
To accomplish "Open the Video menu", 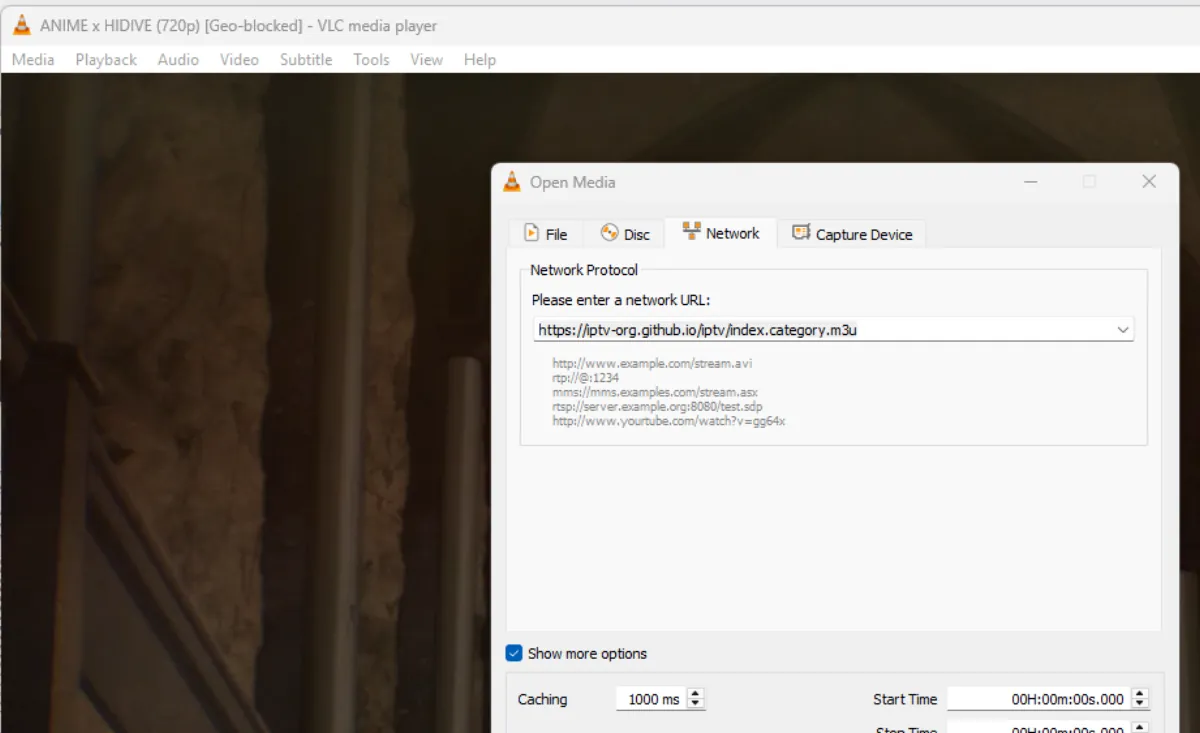I will tap(239, 59).
